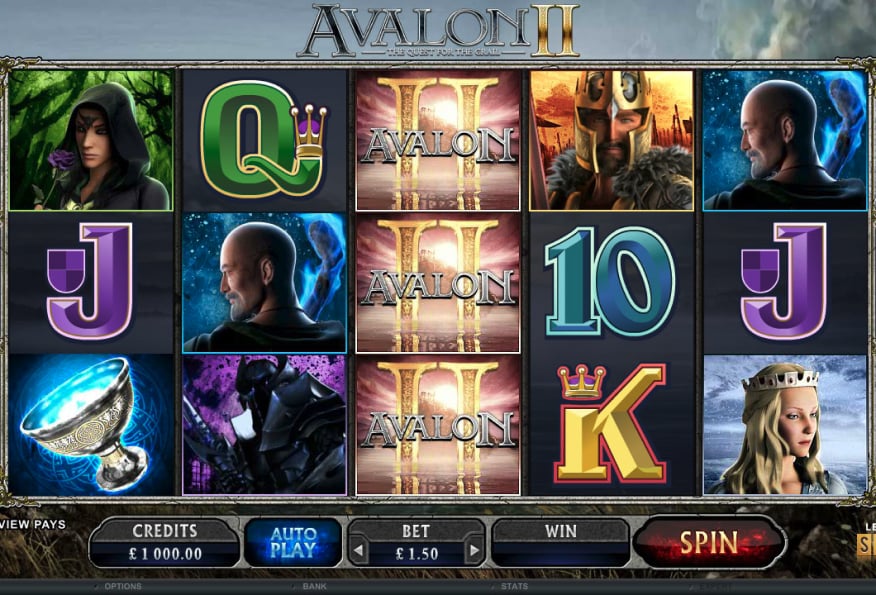Select the green Queen Q symbol

pos(264,140)
